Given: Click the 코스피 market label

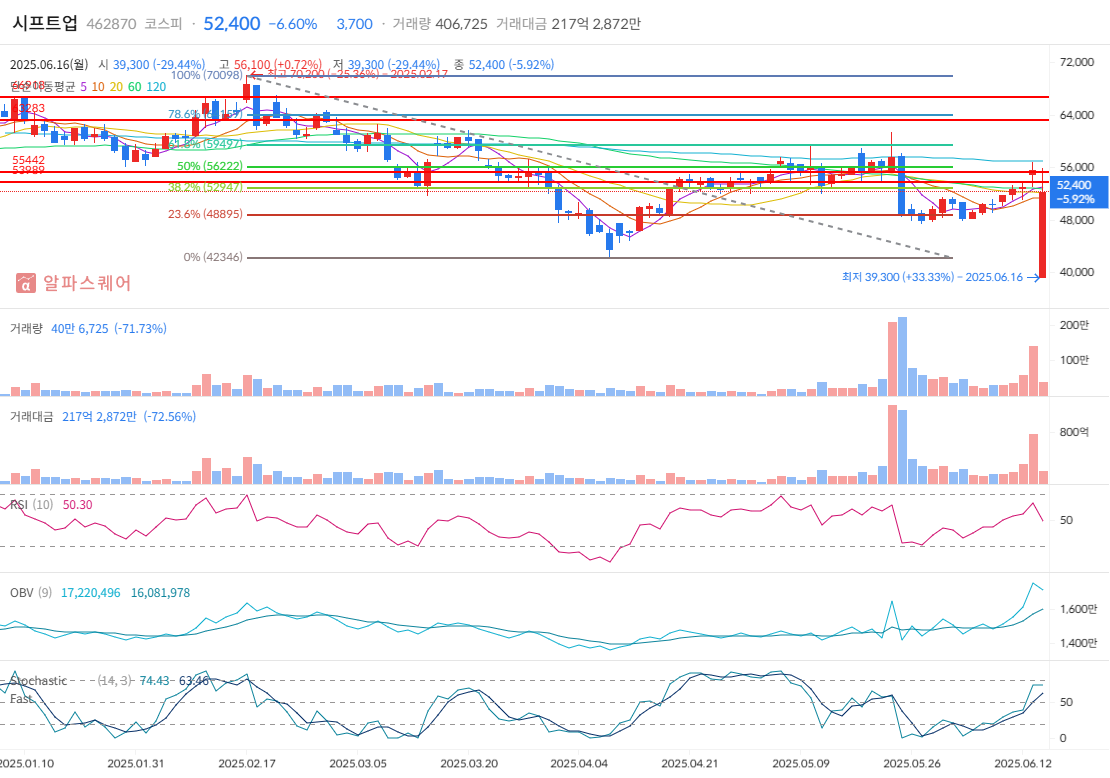Looking at the screenshot, I should tap(164, 24).
